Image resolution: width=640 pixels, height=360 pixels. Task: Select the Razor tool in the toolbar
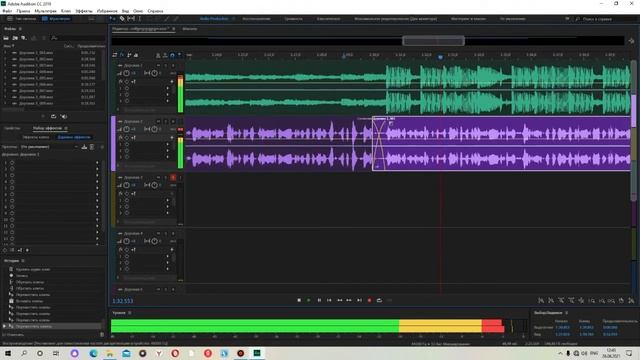122,19
